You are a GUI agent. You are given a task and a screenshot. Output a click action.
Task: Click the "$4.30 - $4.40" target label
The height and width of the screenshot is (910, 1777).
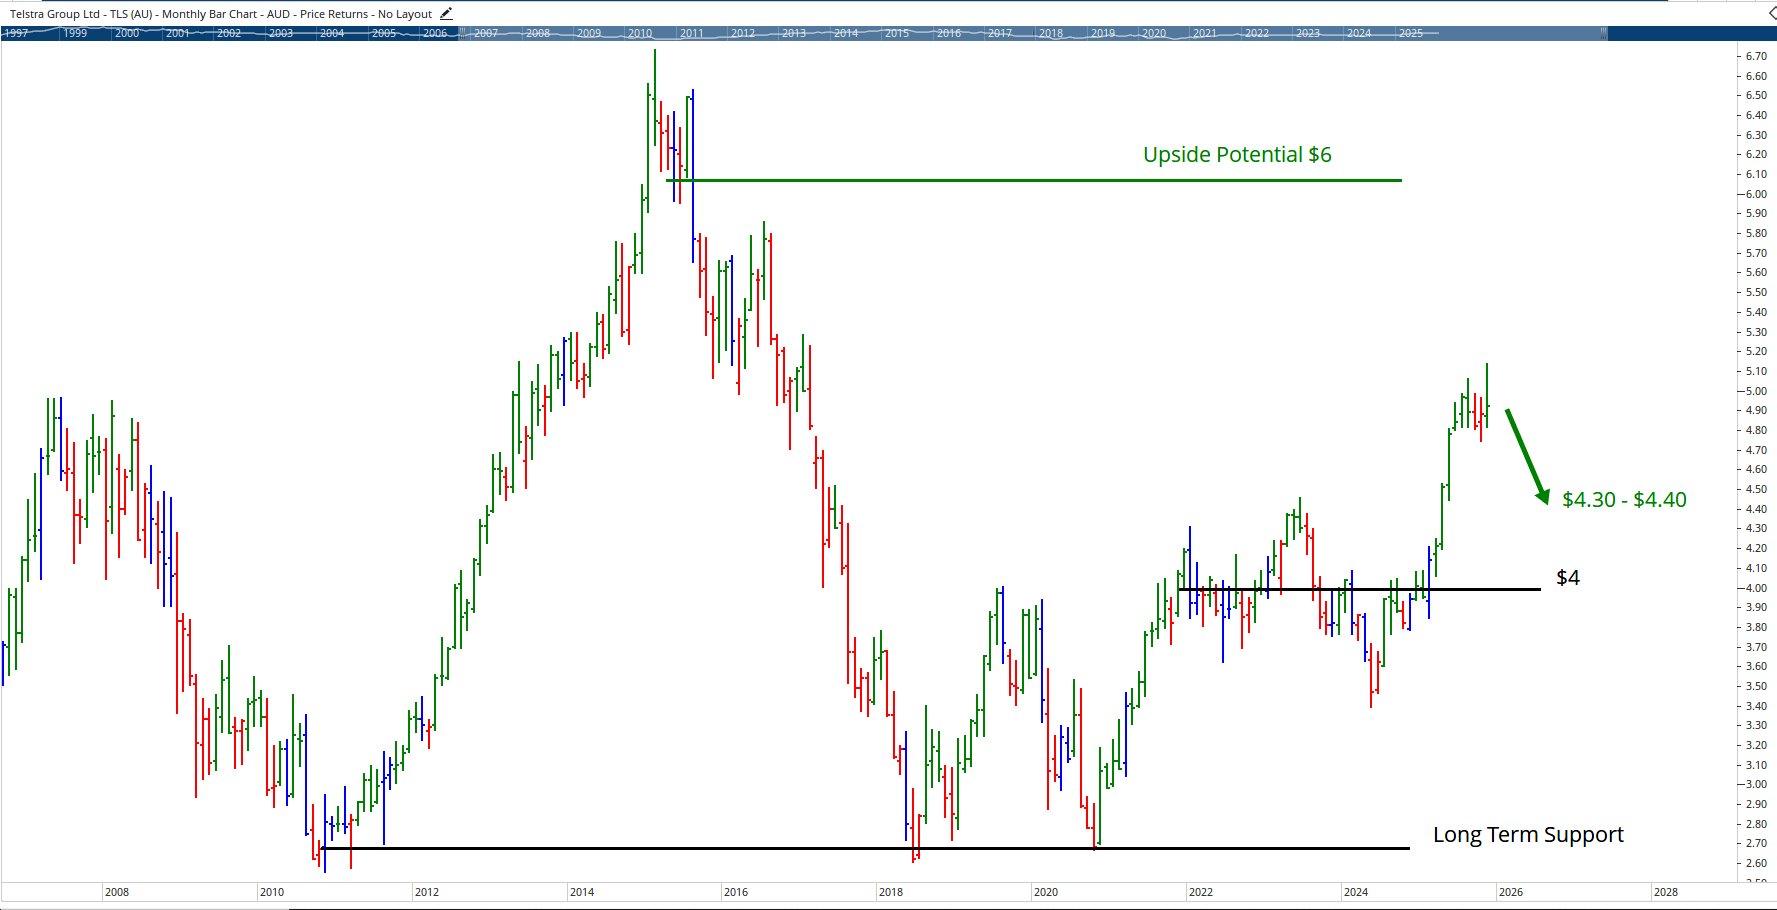pos(1624,499)
